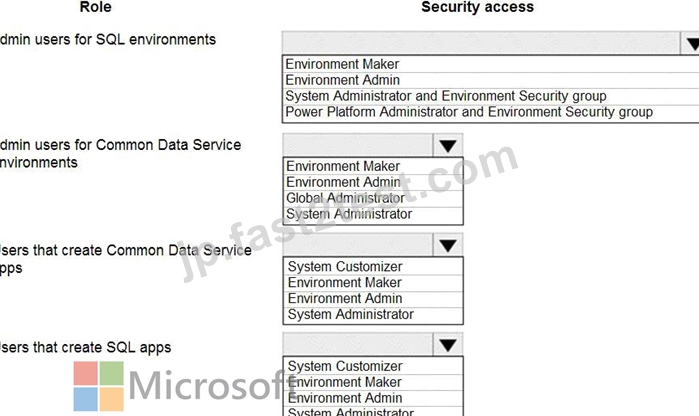699x416 pixels.
Task: Open dropdown for users creating Common Data Service apps
Action: (448, 245)
